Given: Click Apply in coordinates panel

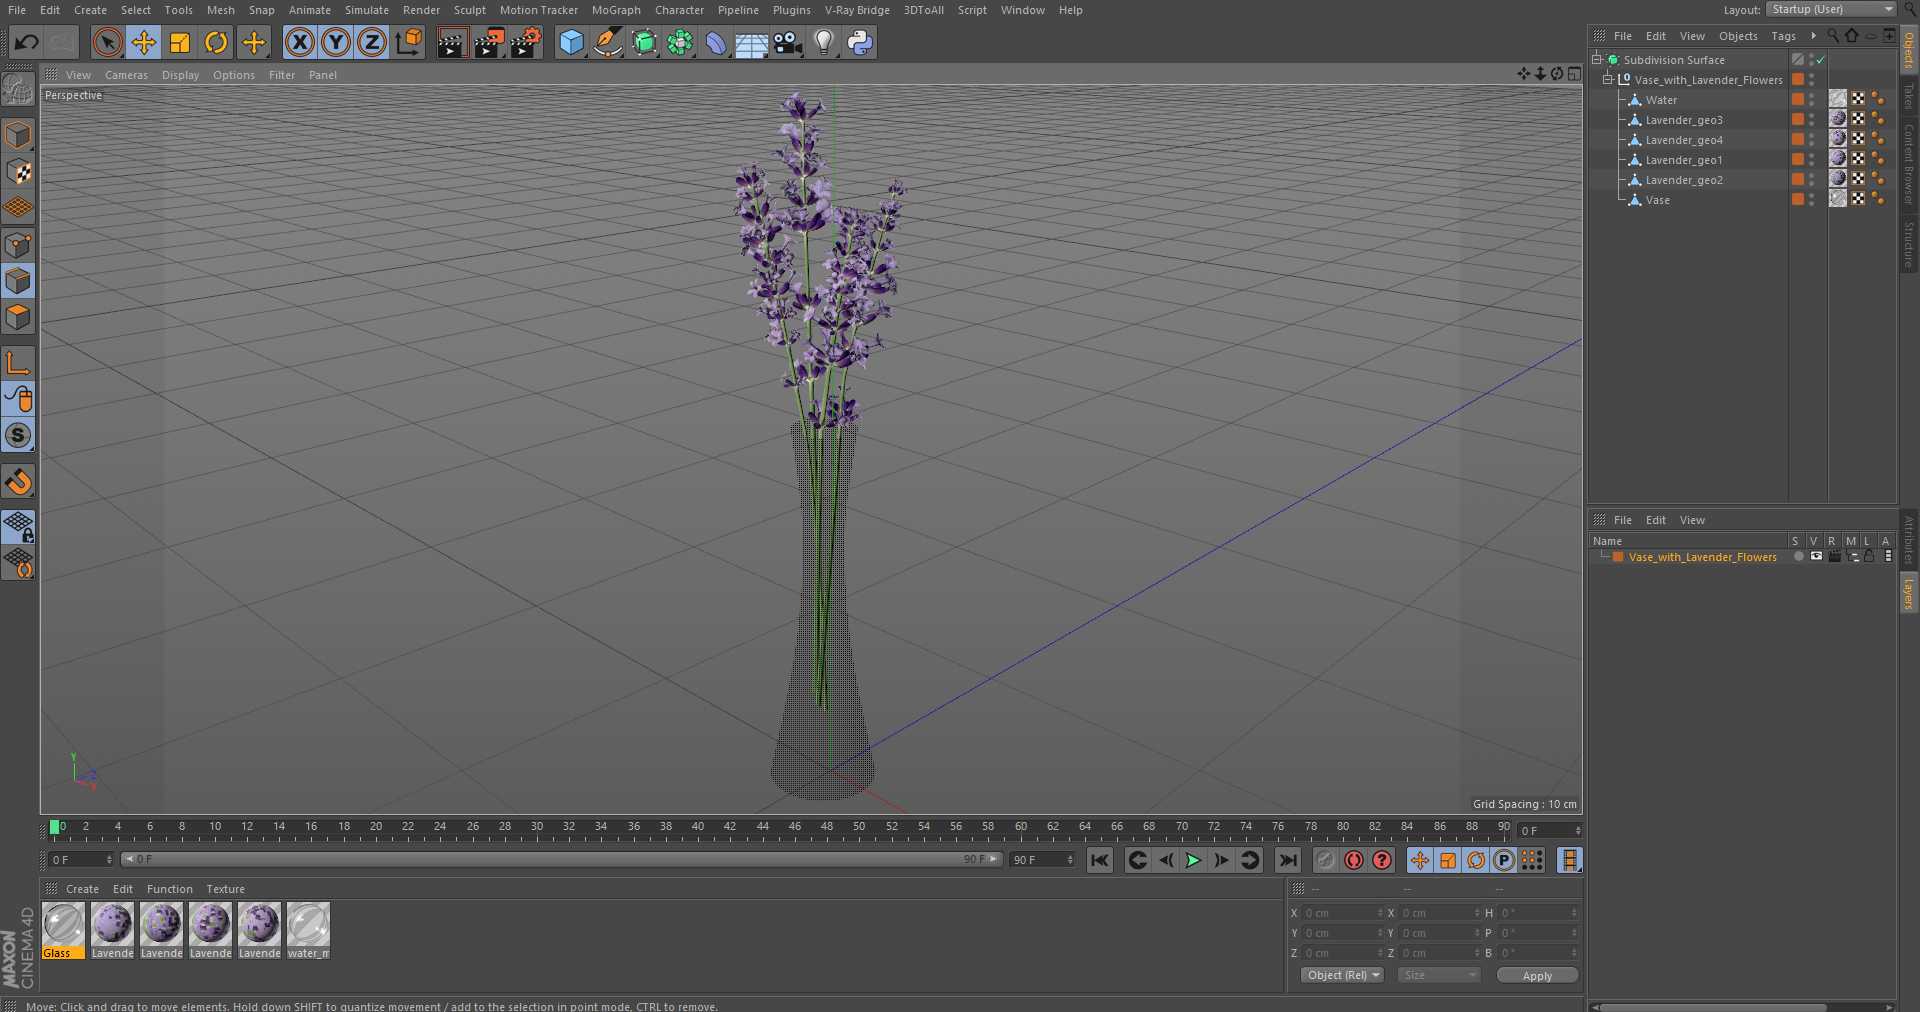Looking at the screenshot, I should tap(1537, 976).
